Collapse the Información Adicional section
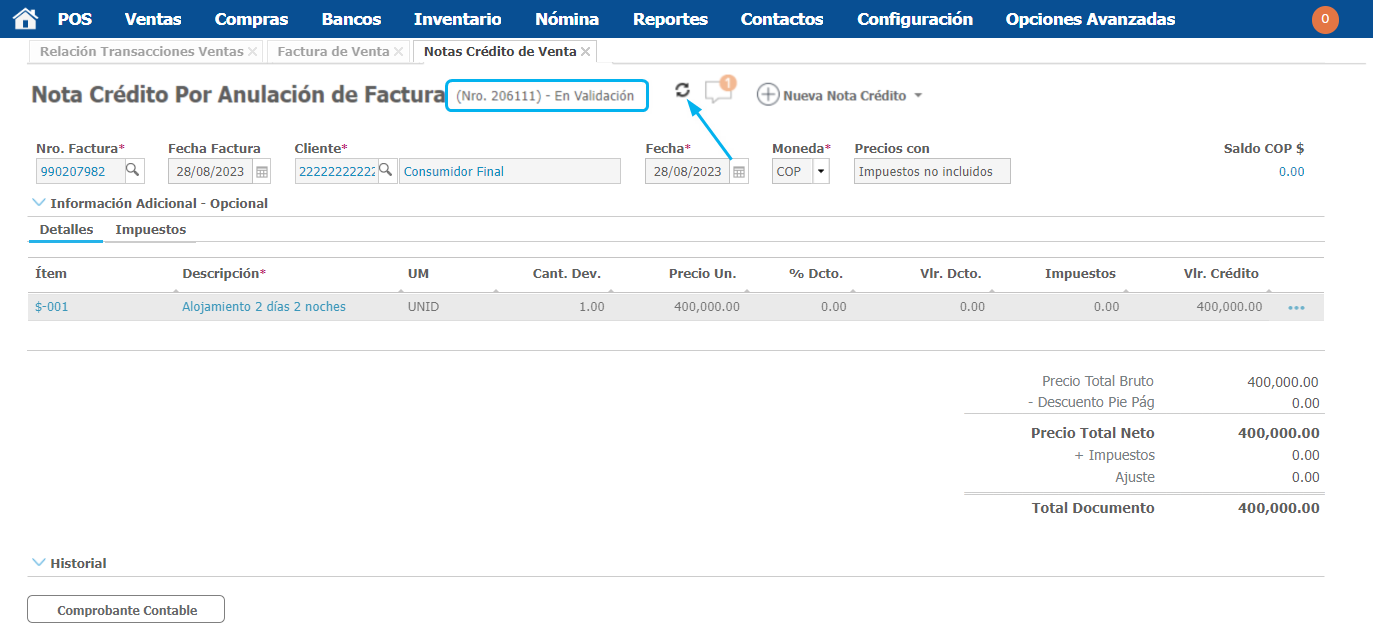Screen dimensions: 1373x642 [40, 203]
